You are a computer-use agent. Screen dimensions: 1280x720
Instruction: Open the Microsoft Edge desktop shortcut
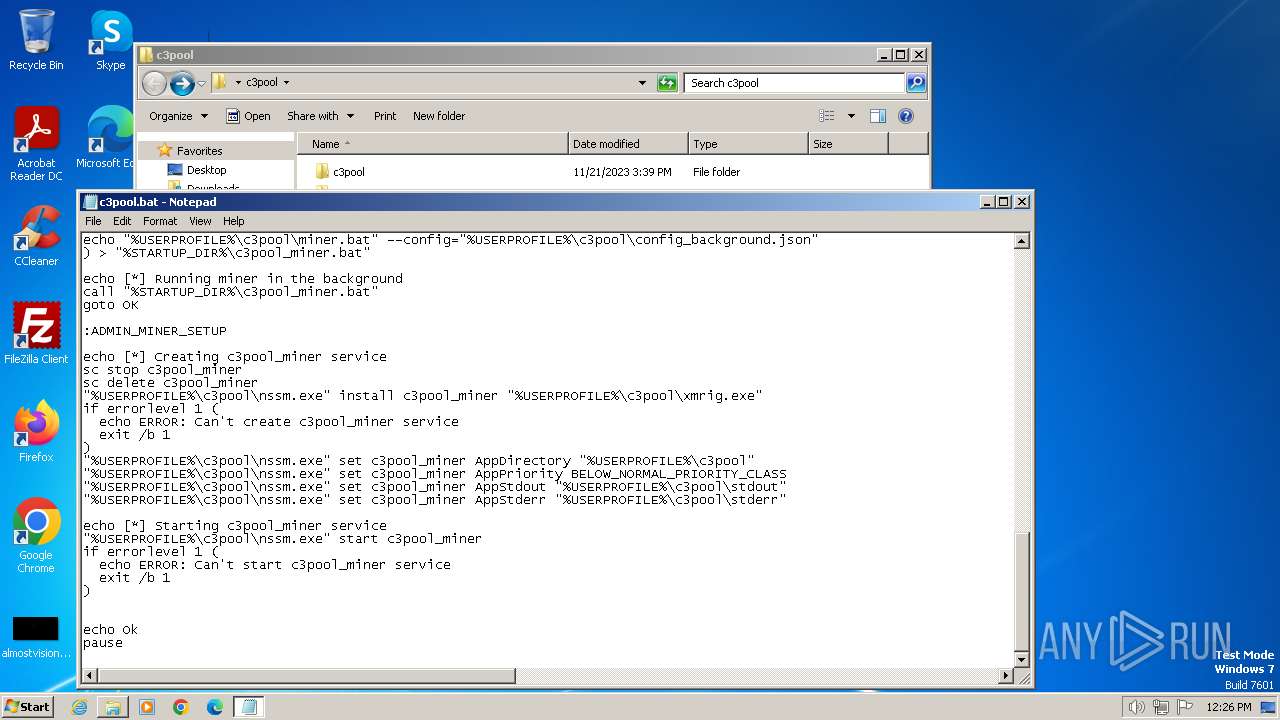click(106, 138)
